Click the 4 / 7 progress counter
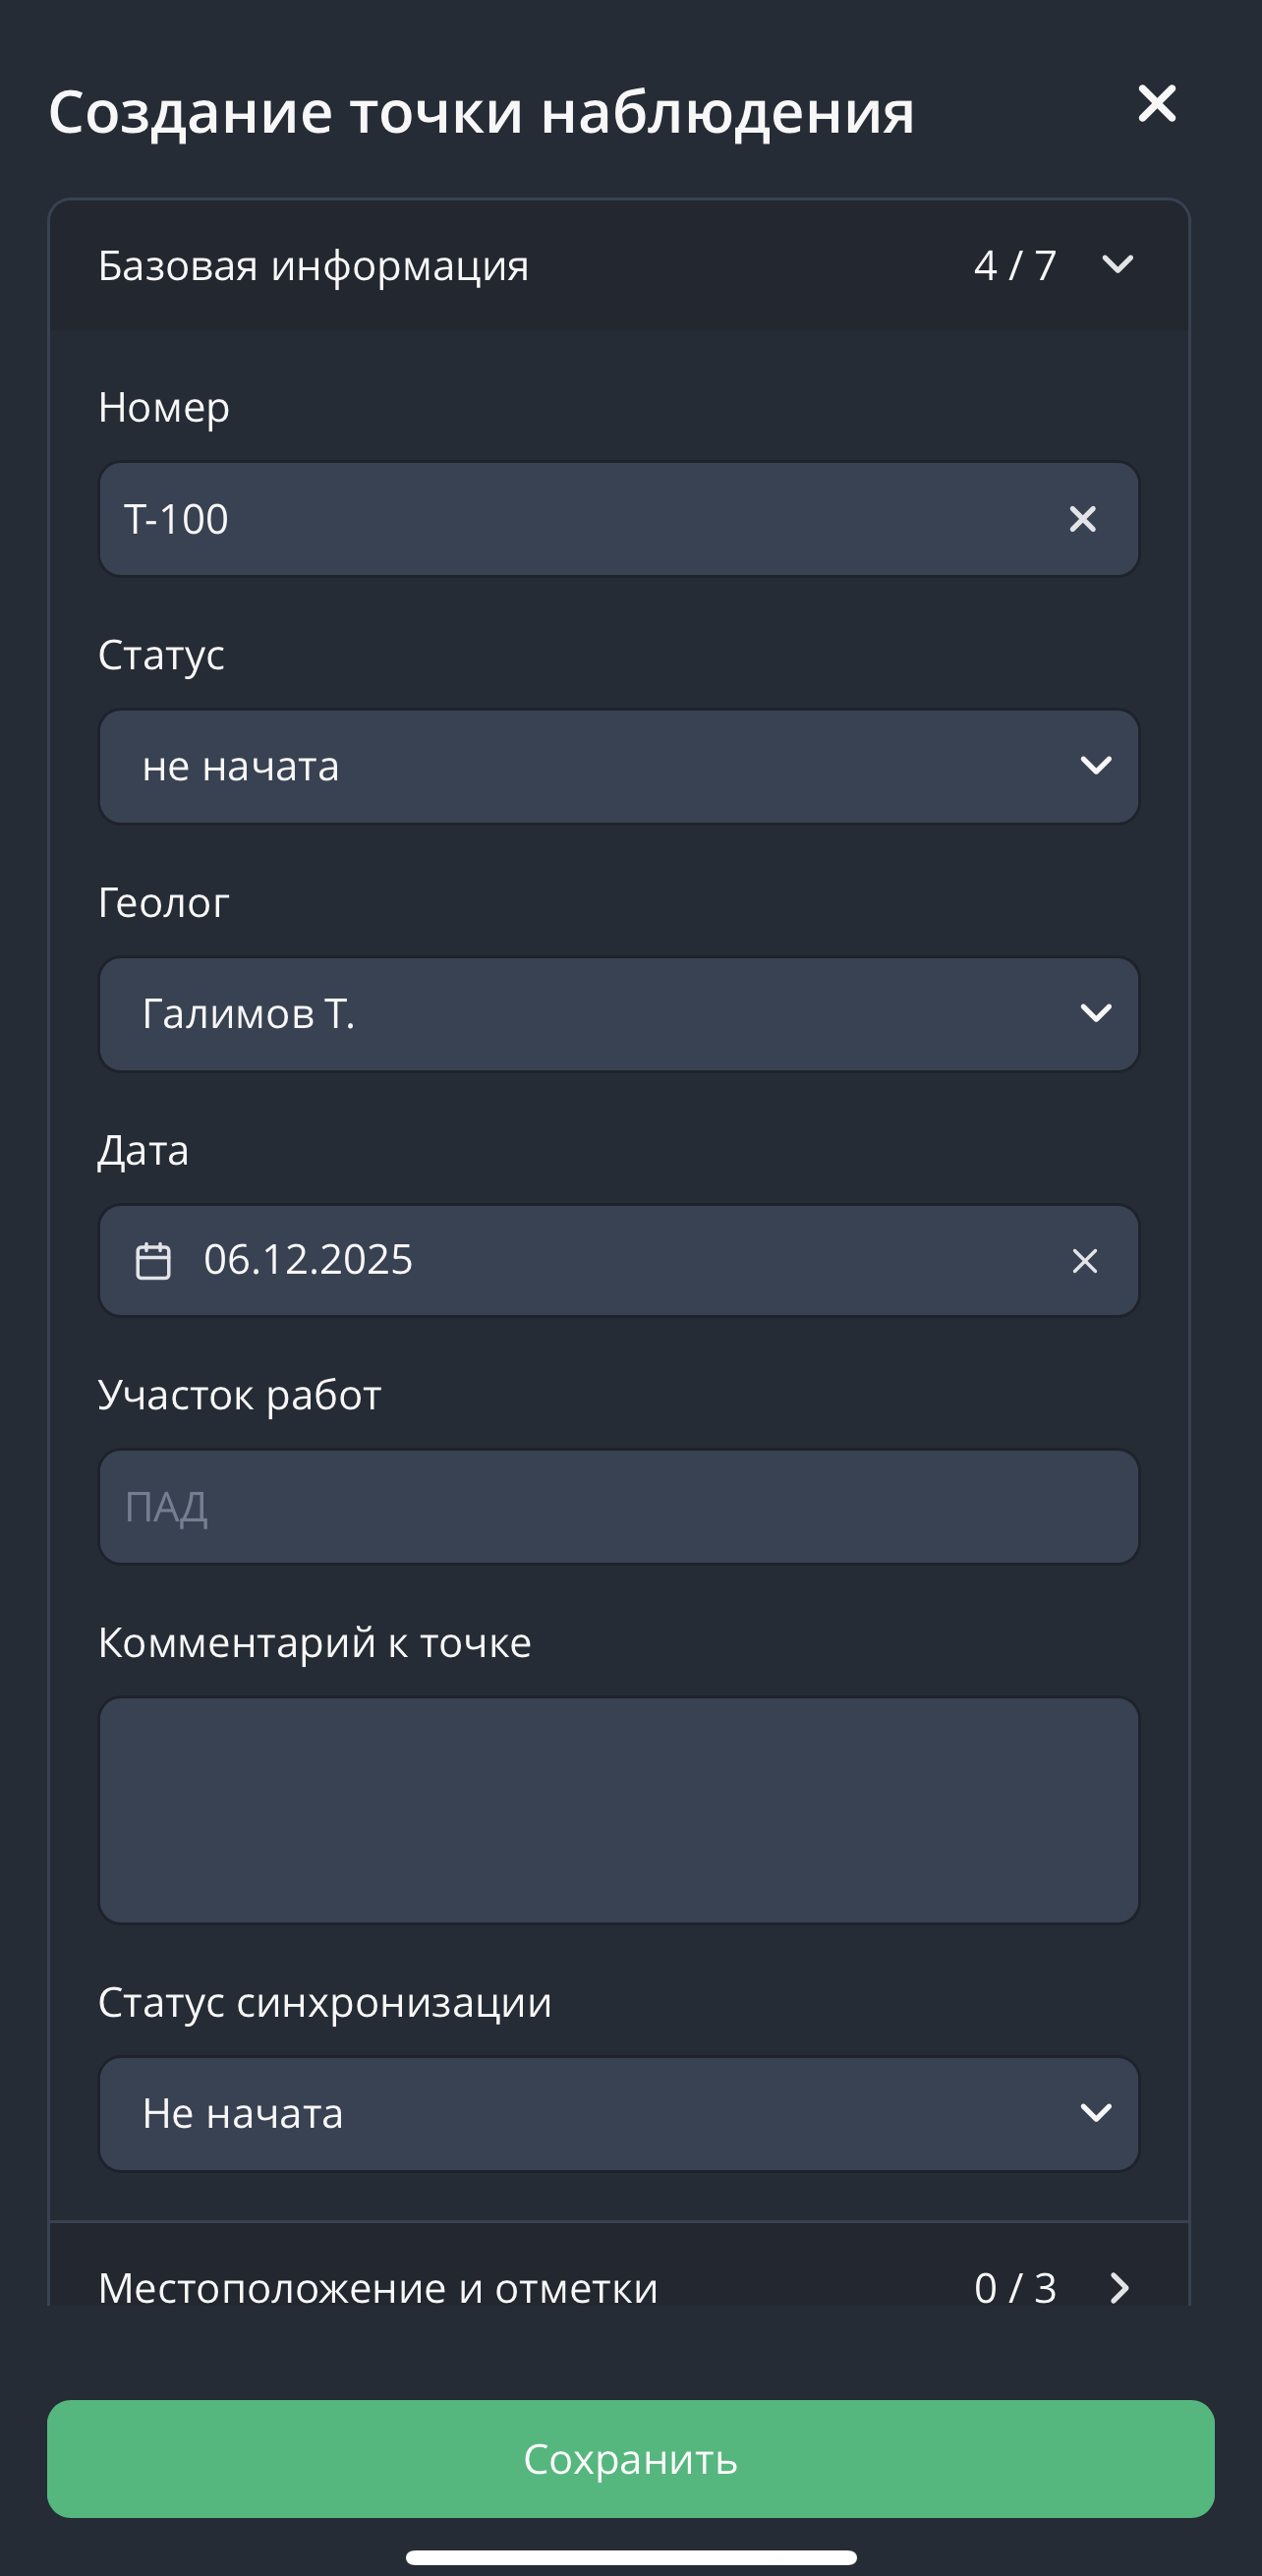This screenshot has height=2576, width=1262. (x=1015, y=266)
